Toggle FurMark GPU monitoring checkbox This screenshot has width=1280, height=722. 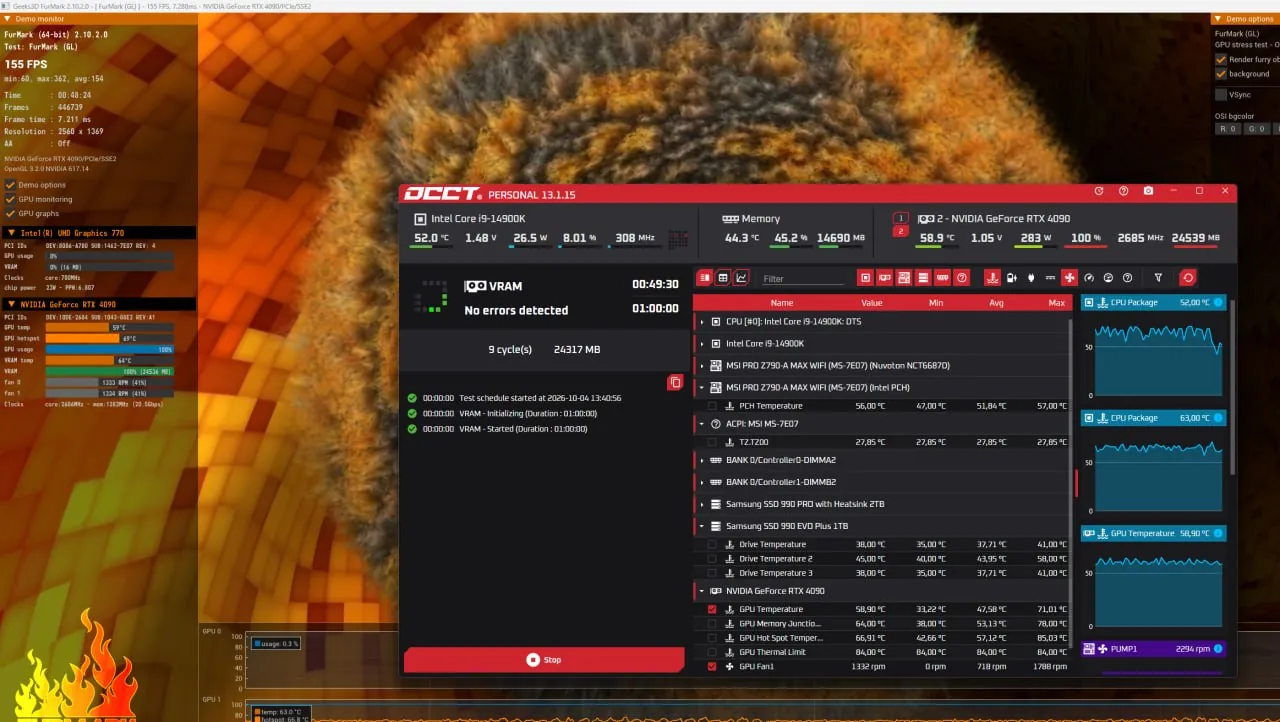pyautogui.click(x=10, y=199)
